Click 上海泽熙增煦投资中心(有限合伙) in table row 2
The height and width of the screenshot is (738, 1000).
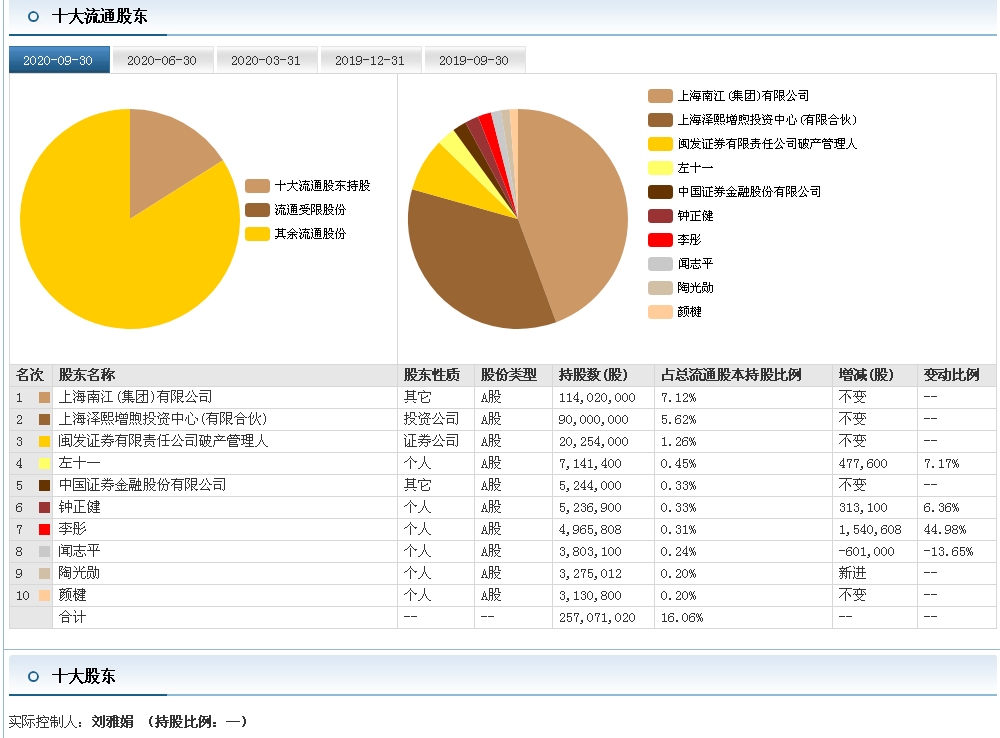[163, 419]
